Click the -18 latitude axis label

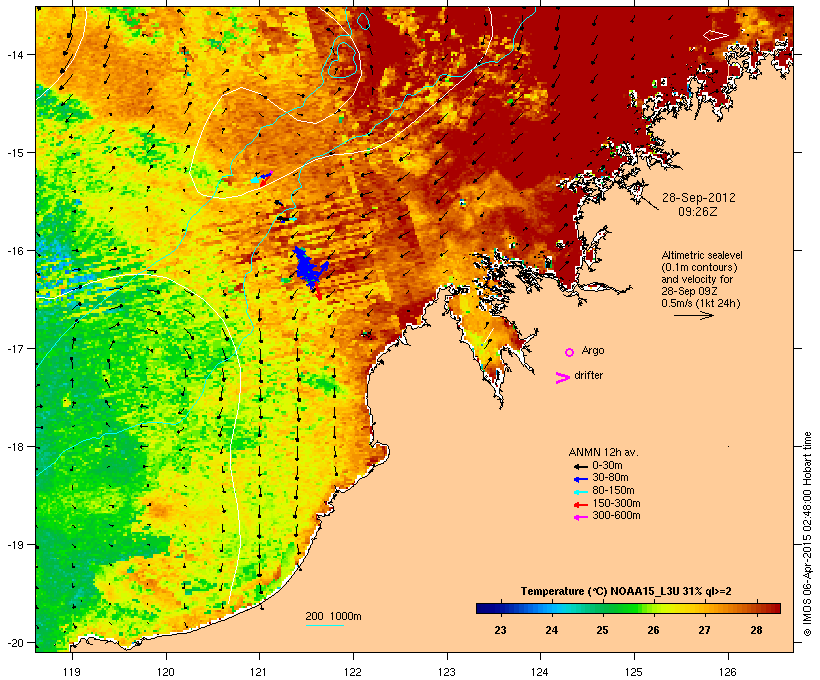click(14, 447)
